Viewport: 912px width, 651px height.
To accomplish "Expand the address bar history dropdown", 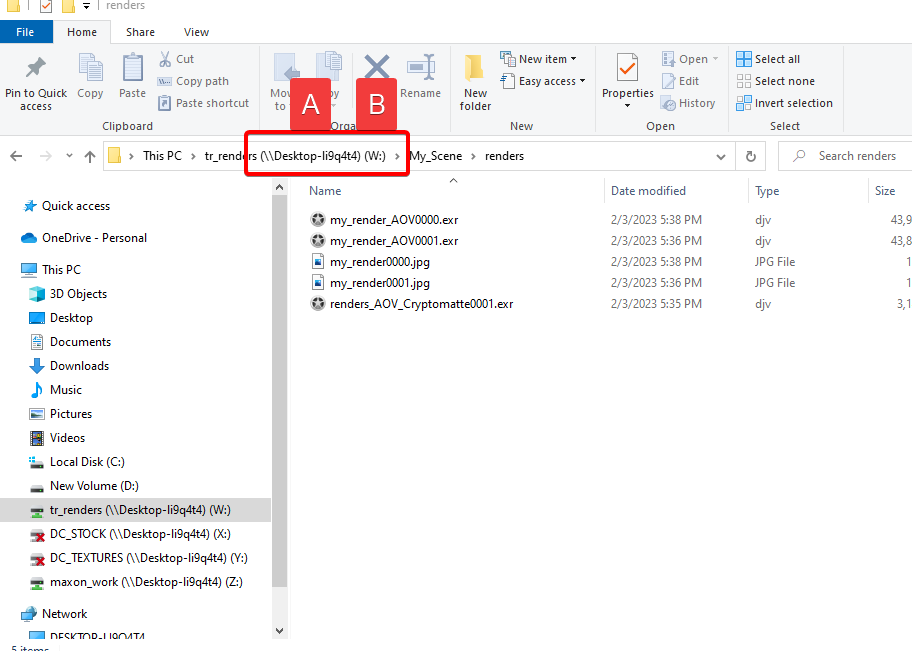I will tap(722, 156).
